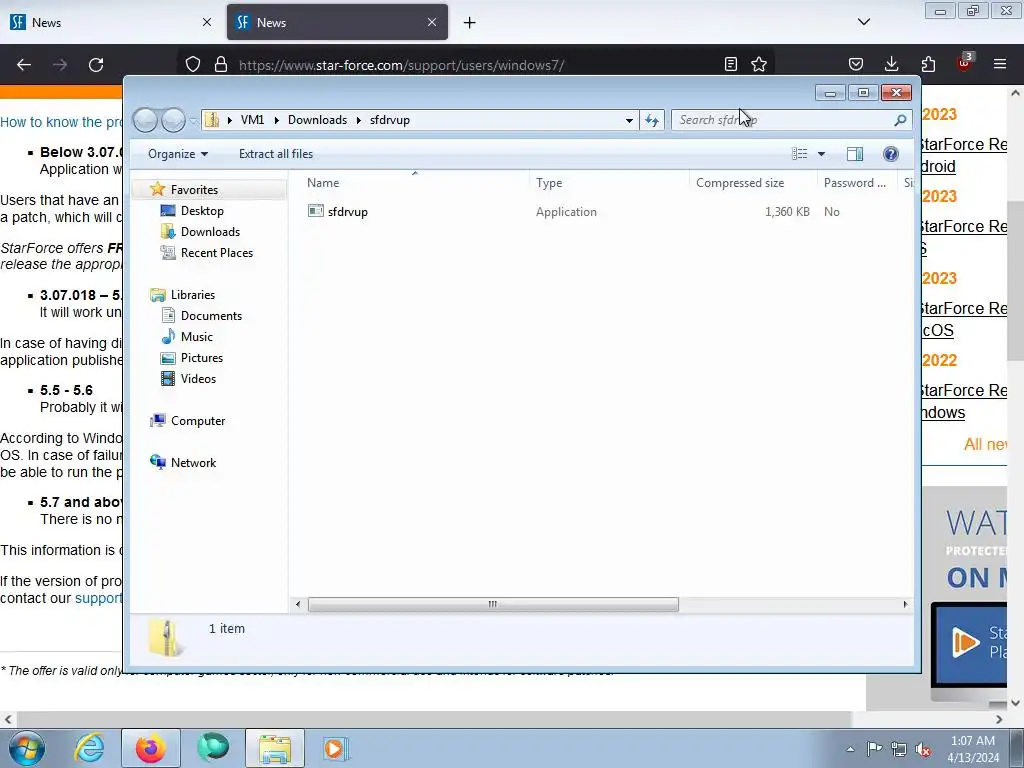Click the Firefox Back arrow
The image size is (1024, 768).
pyautogui.click(x=24, y=65)
